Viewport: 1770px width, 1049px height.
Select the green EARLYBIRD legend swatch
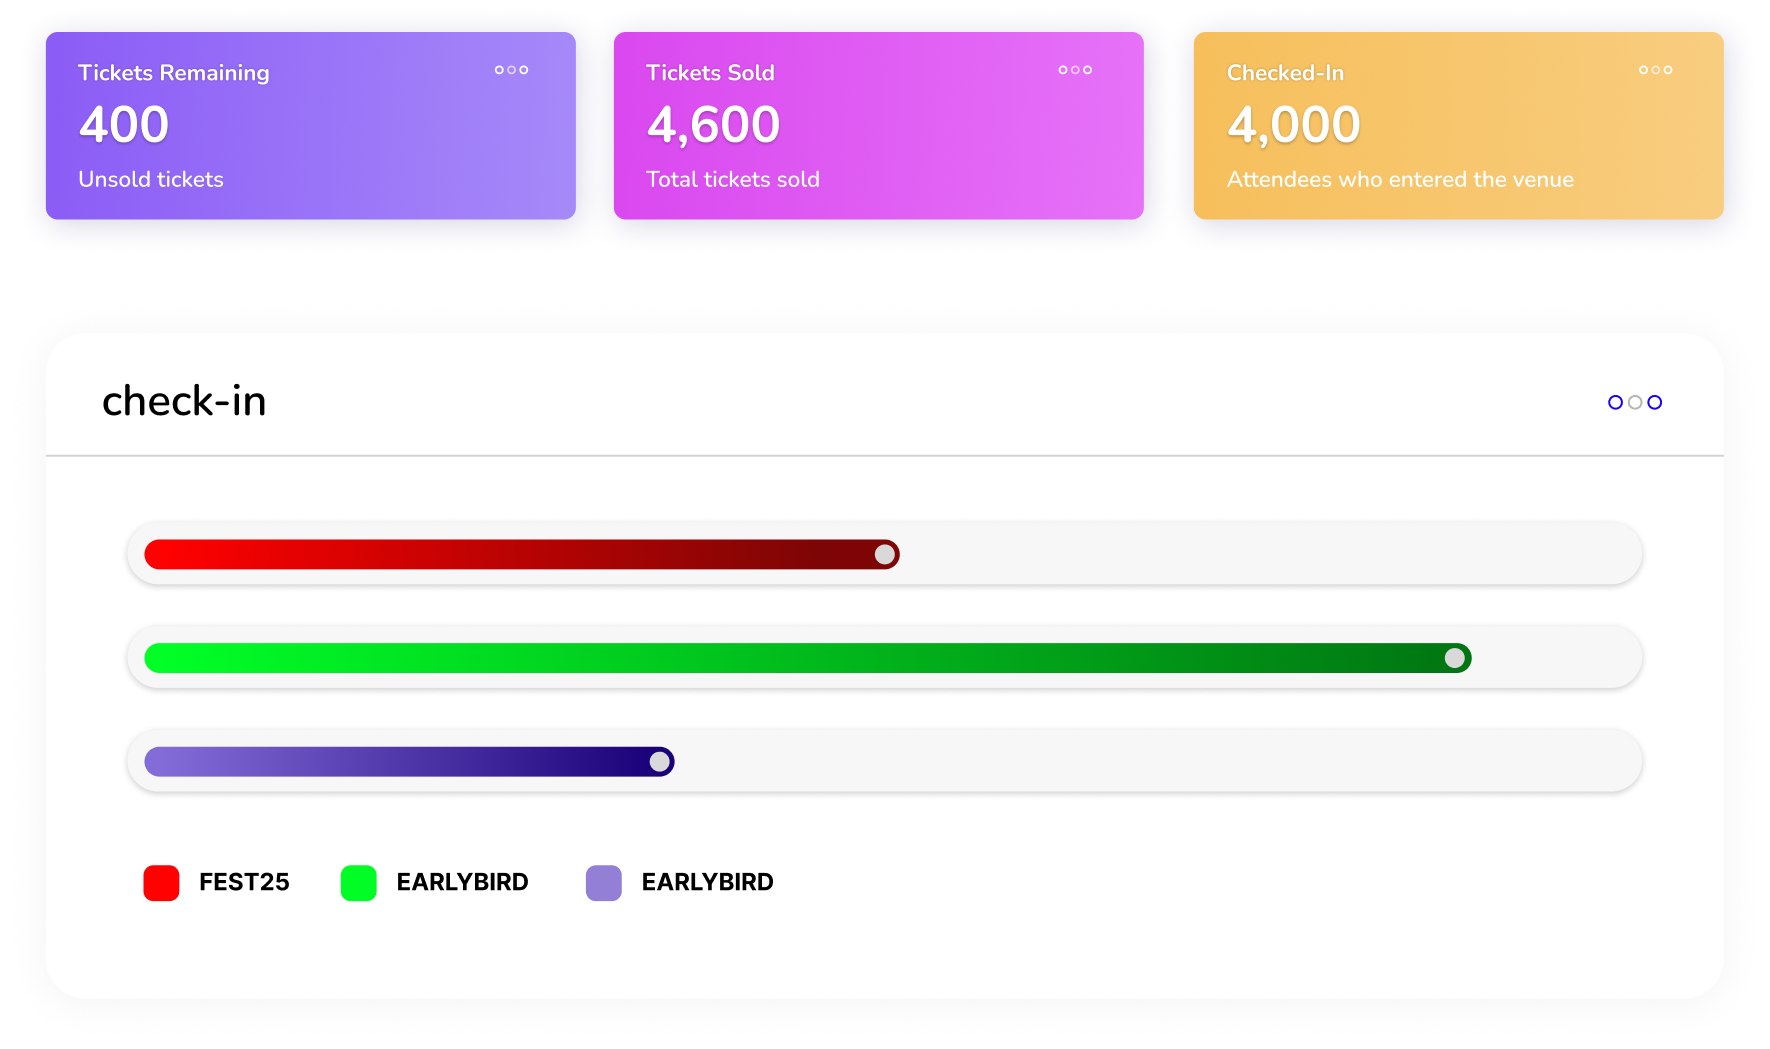pyautogui.click(x=358, y=883)
